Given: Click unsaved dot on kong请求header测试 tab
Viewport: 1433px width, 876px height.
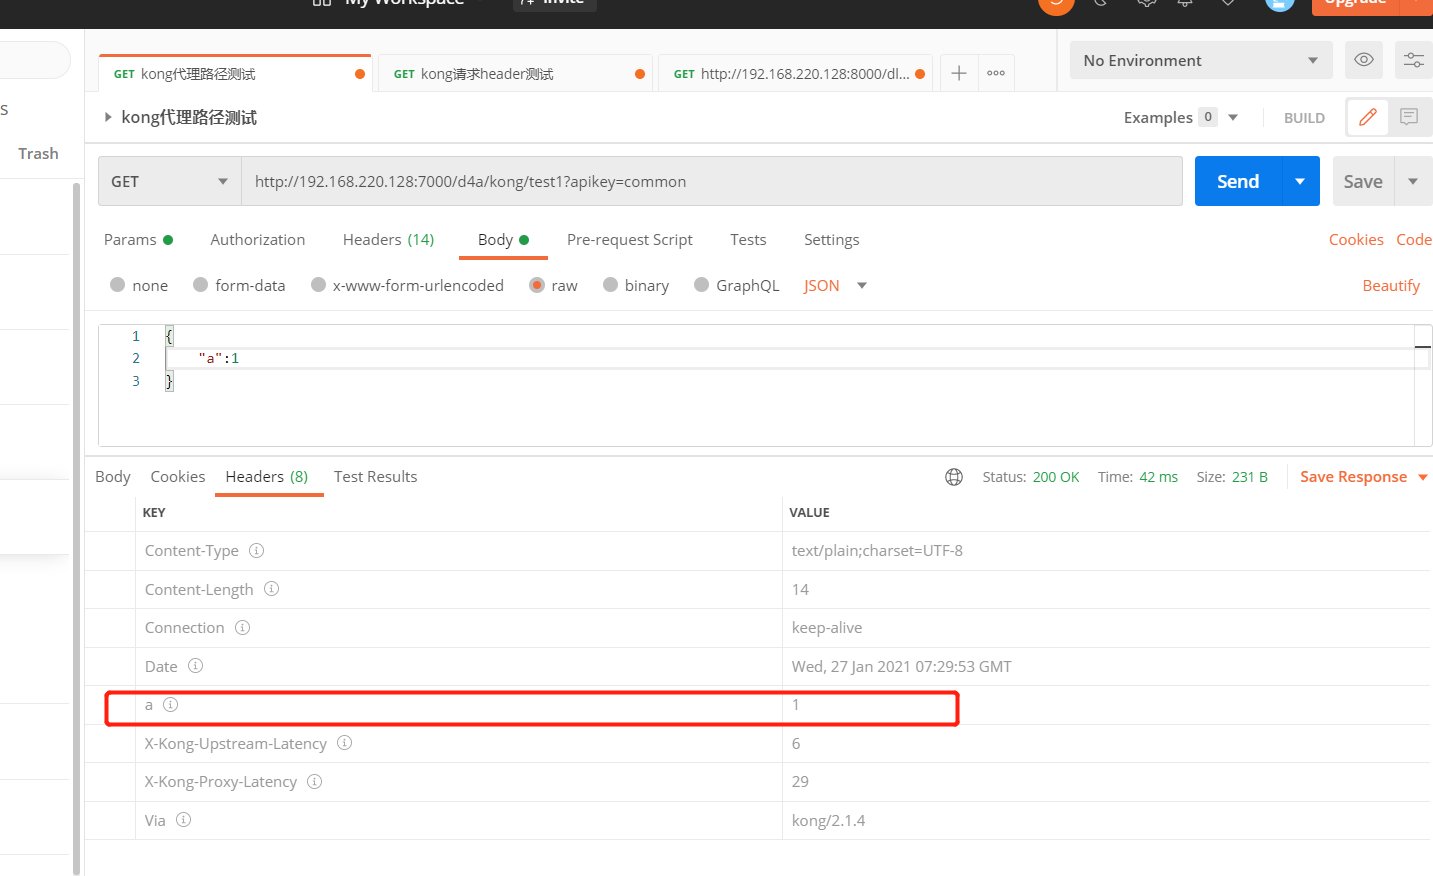Looking at the screenshot, I should click(x=640, y=74).
